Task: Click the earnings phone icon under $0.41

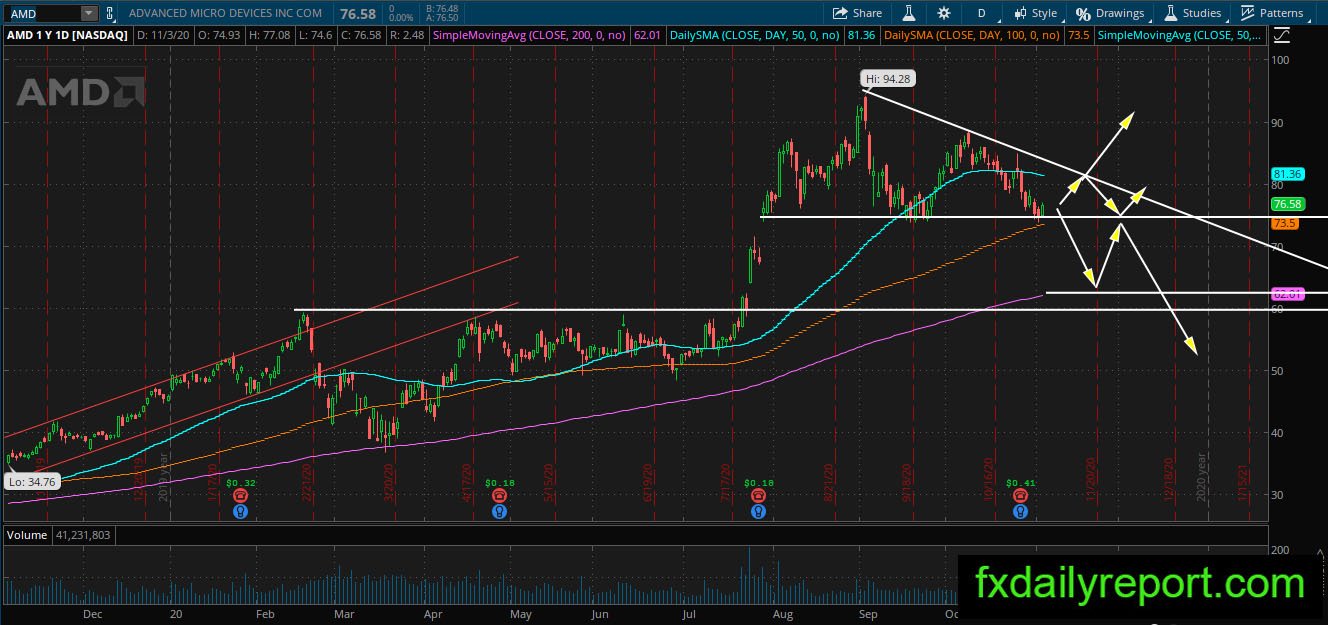Action: tap(1020, 494)
